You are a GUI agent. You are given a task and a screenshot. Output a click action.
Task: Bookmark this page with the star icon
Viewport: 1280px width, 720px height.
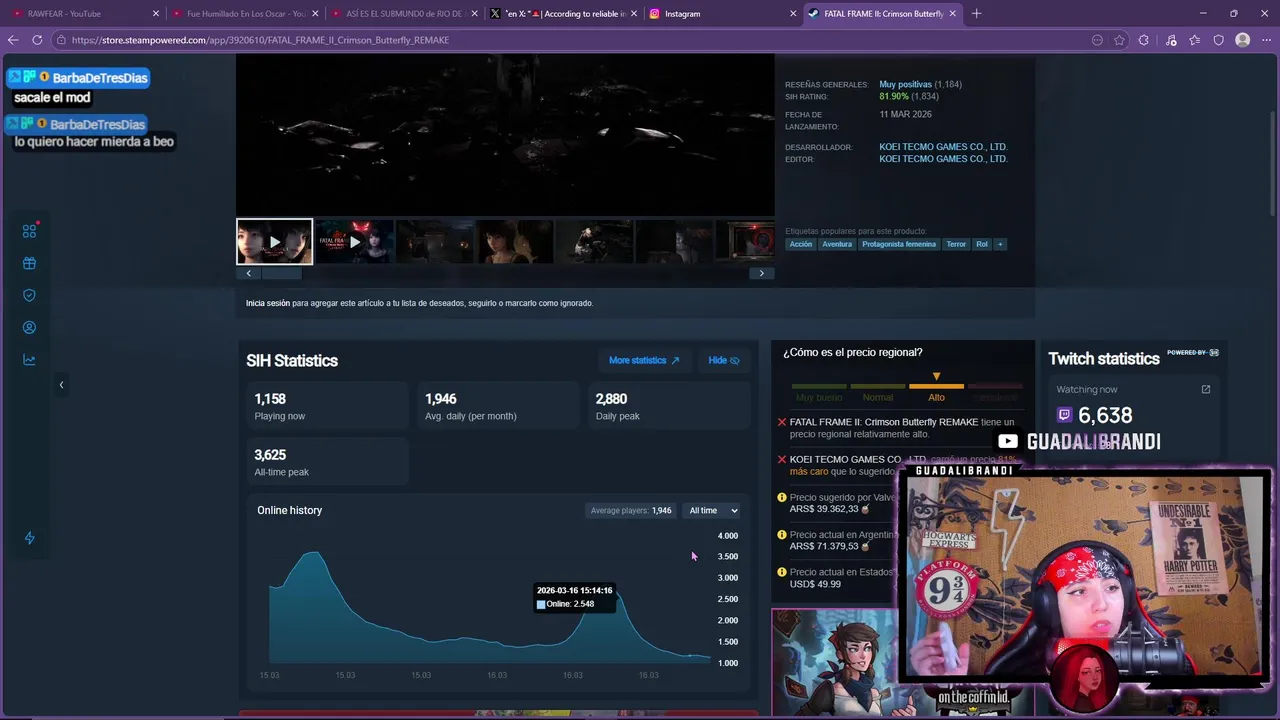1119,40
